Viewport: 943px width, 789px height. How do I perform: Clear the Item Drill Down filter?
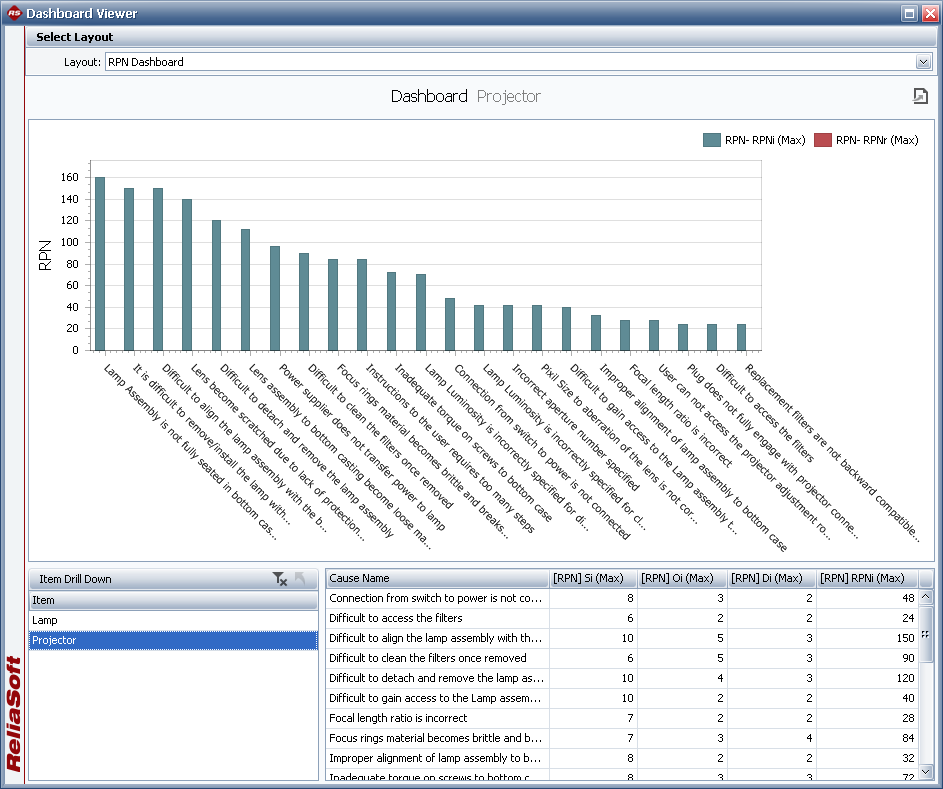pyautogui.click(x=280, y=579)
